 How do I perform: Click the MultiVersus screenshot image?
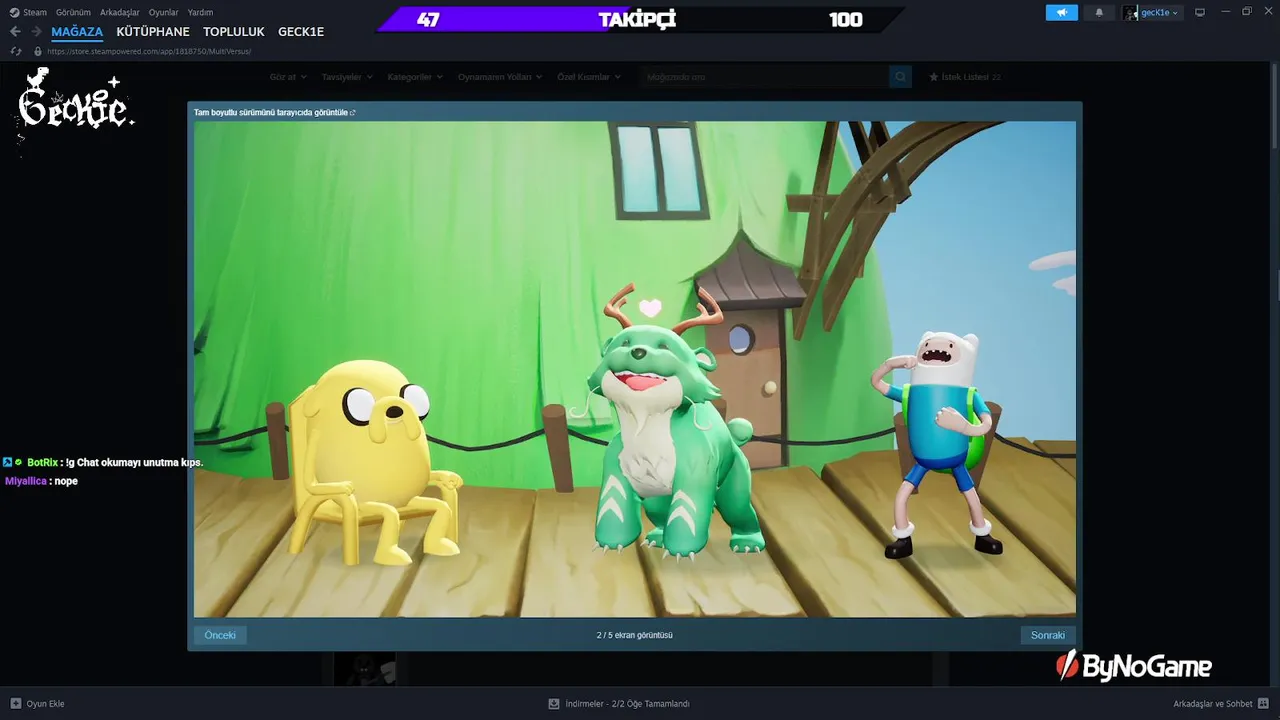click(635, 369)
